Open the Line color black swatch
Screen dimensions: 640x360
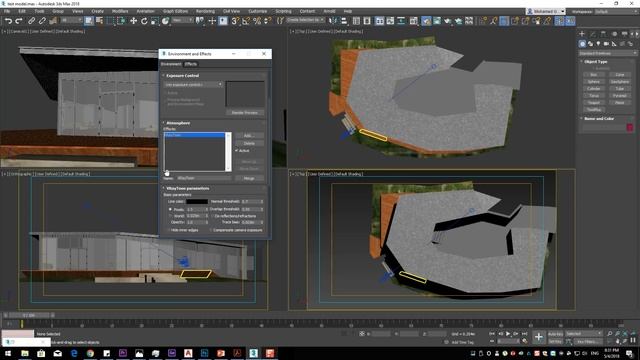[197, 202]
